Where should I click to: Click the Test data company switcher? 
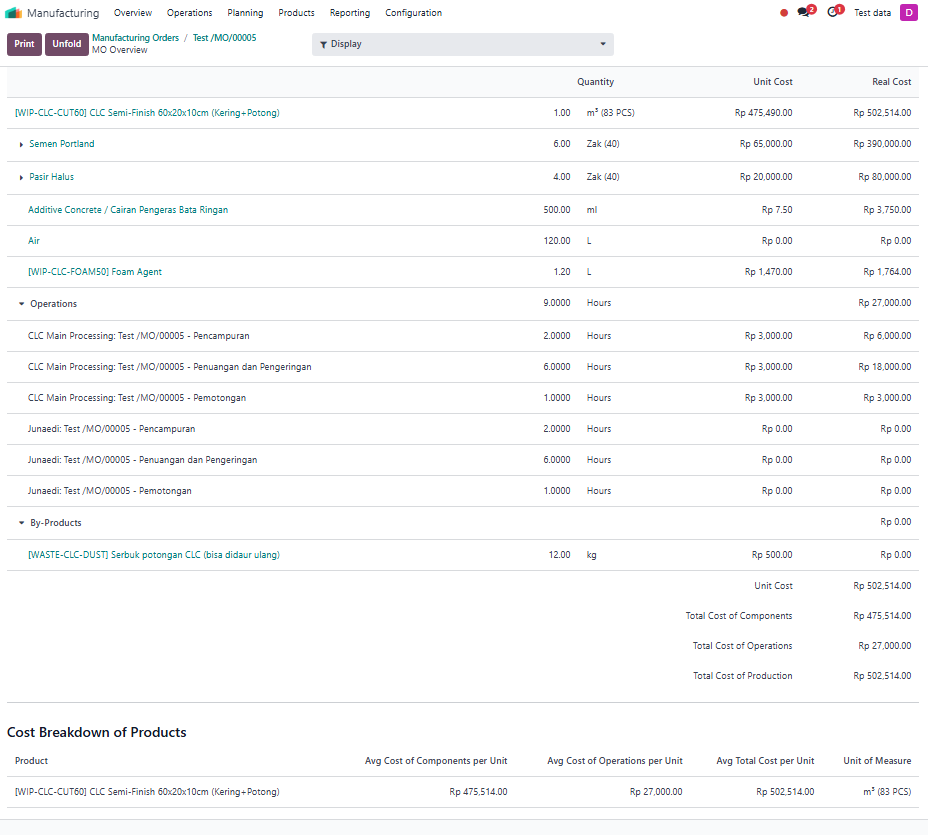872,12
